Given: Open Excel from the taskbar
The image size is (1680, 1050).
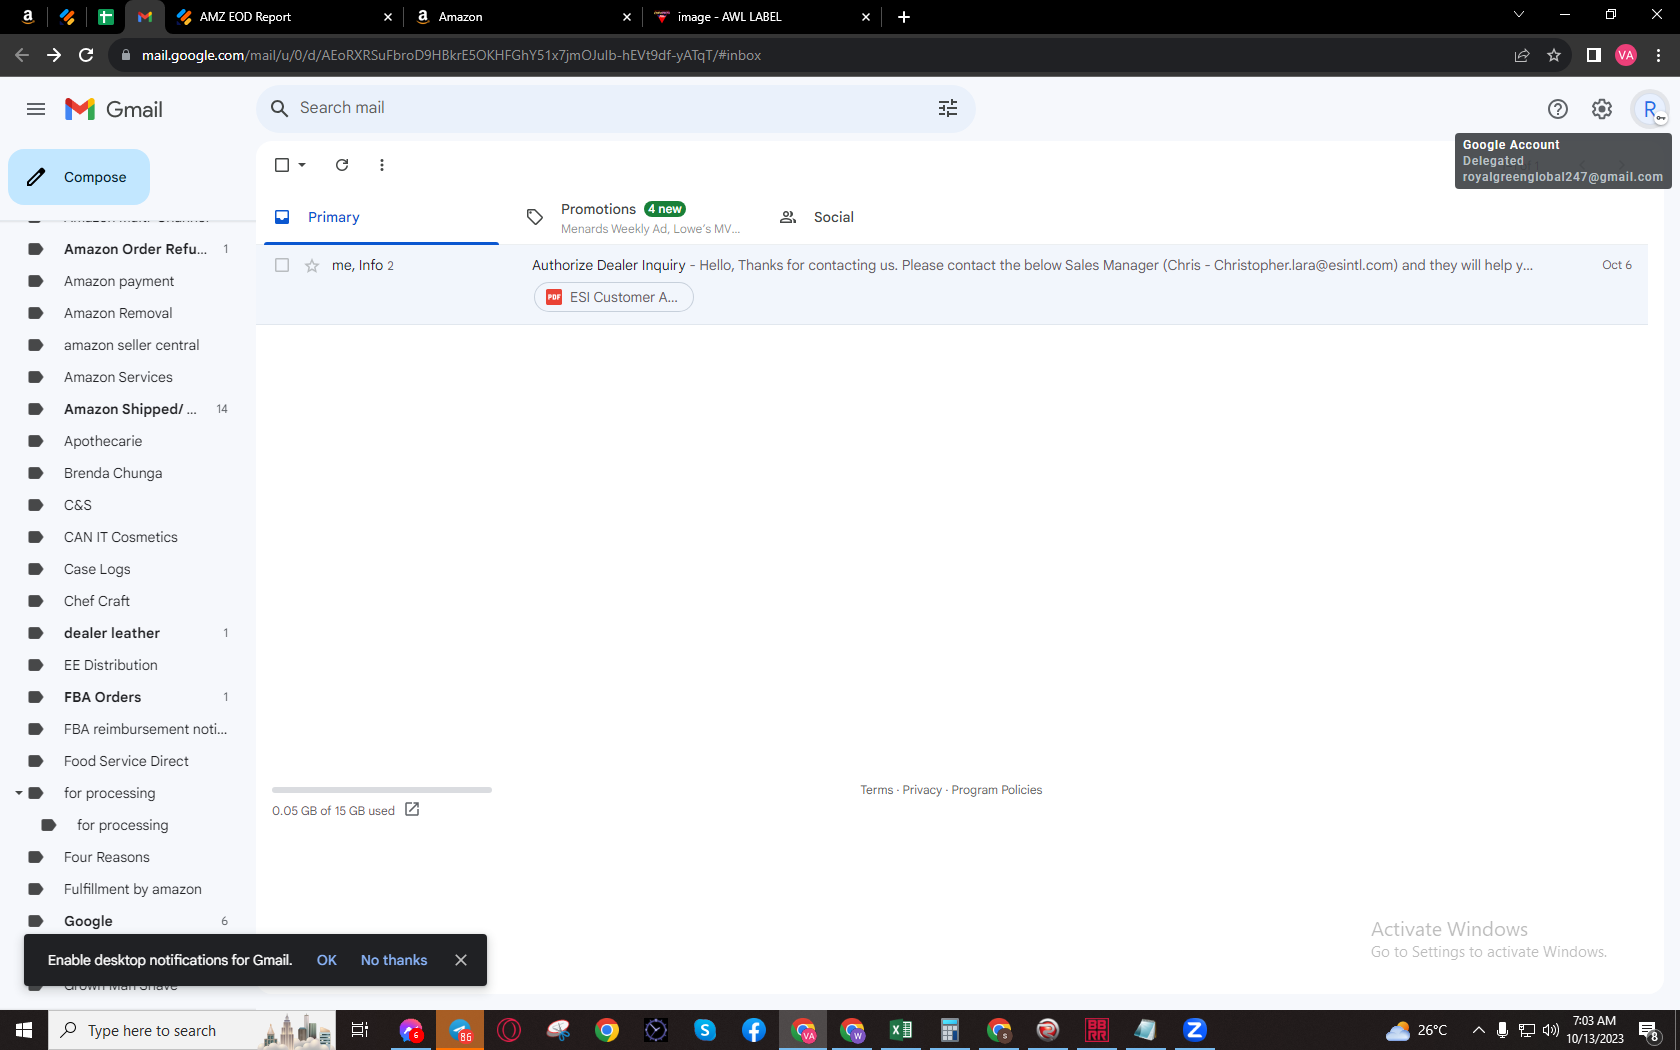Looking at the screenshot, I should click(x=901, y=1030).
